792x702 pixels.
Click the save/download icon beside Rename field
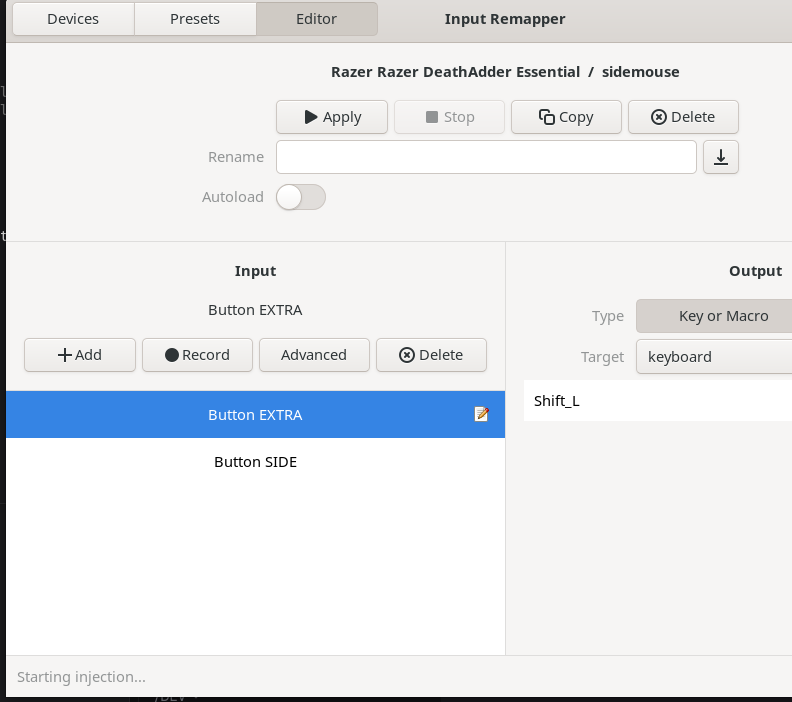point(721,157)
